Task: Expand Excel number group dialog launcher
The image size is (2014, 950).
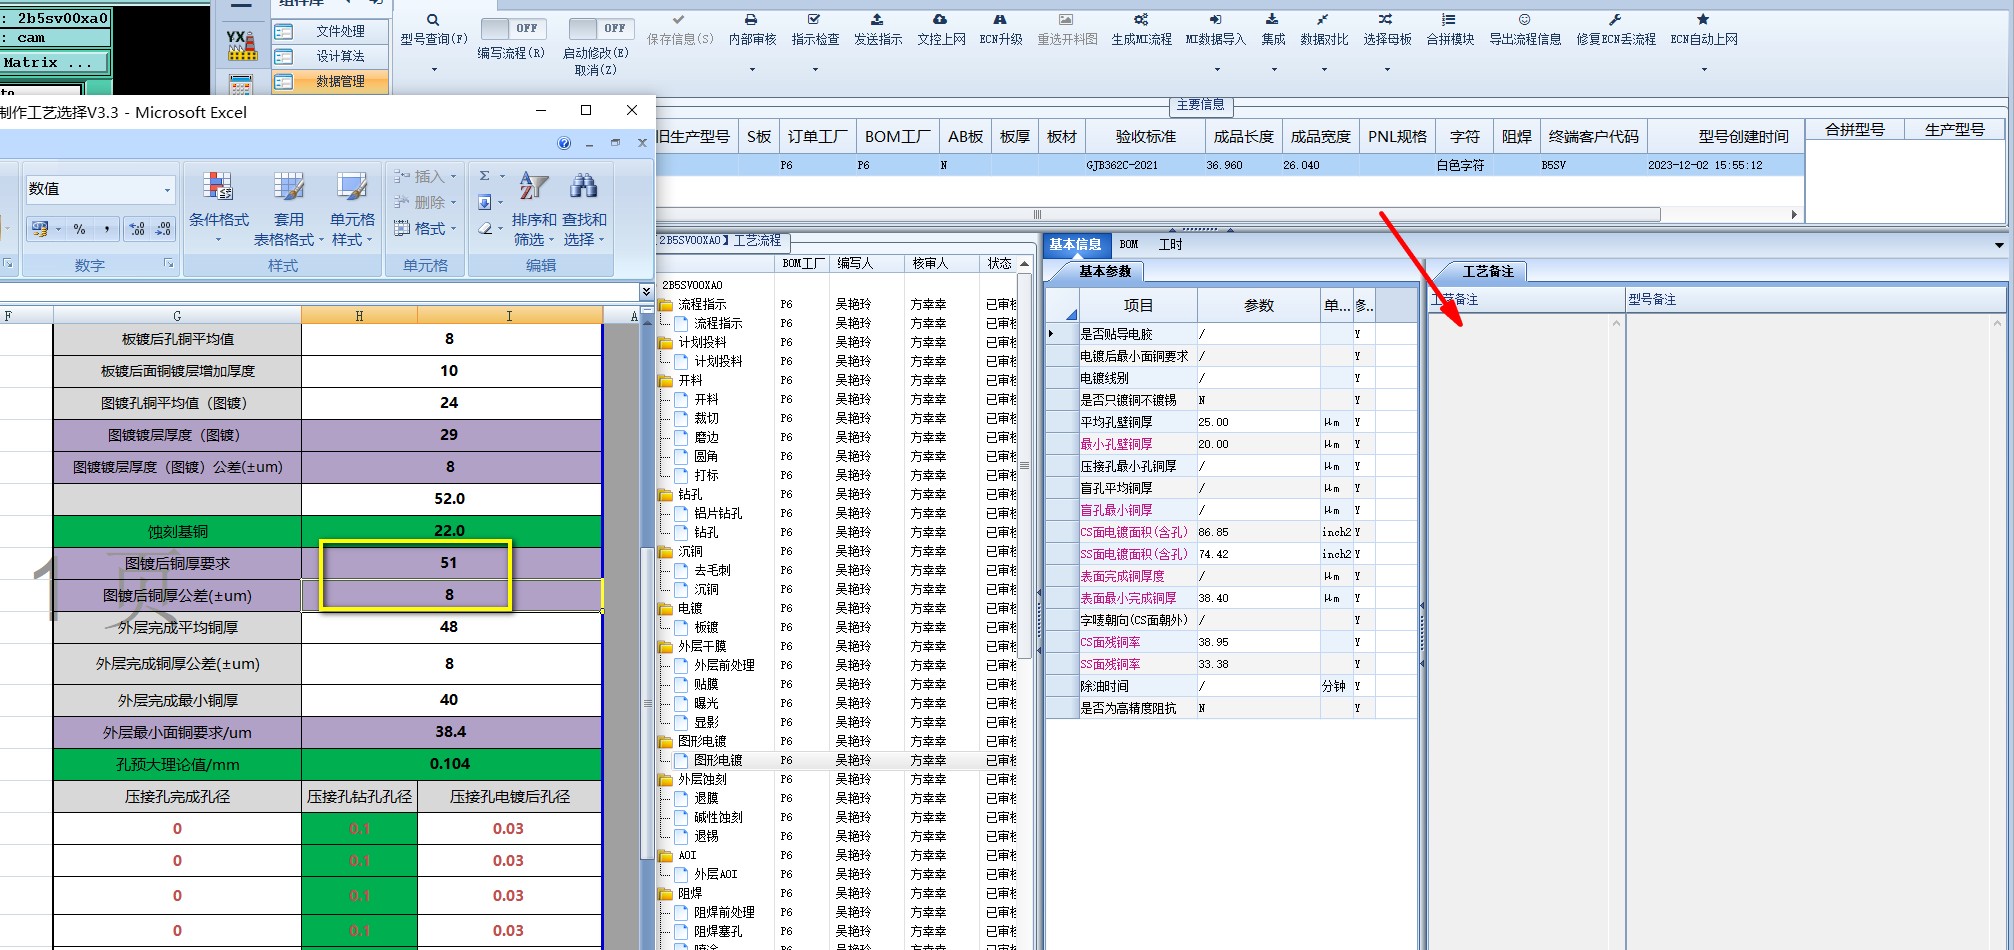Action: (x=168, y=264)
